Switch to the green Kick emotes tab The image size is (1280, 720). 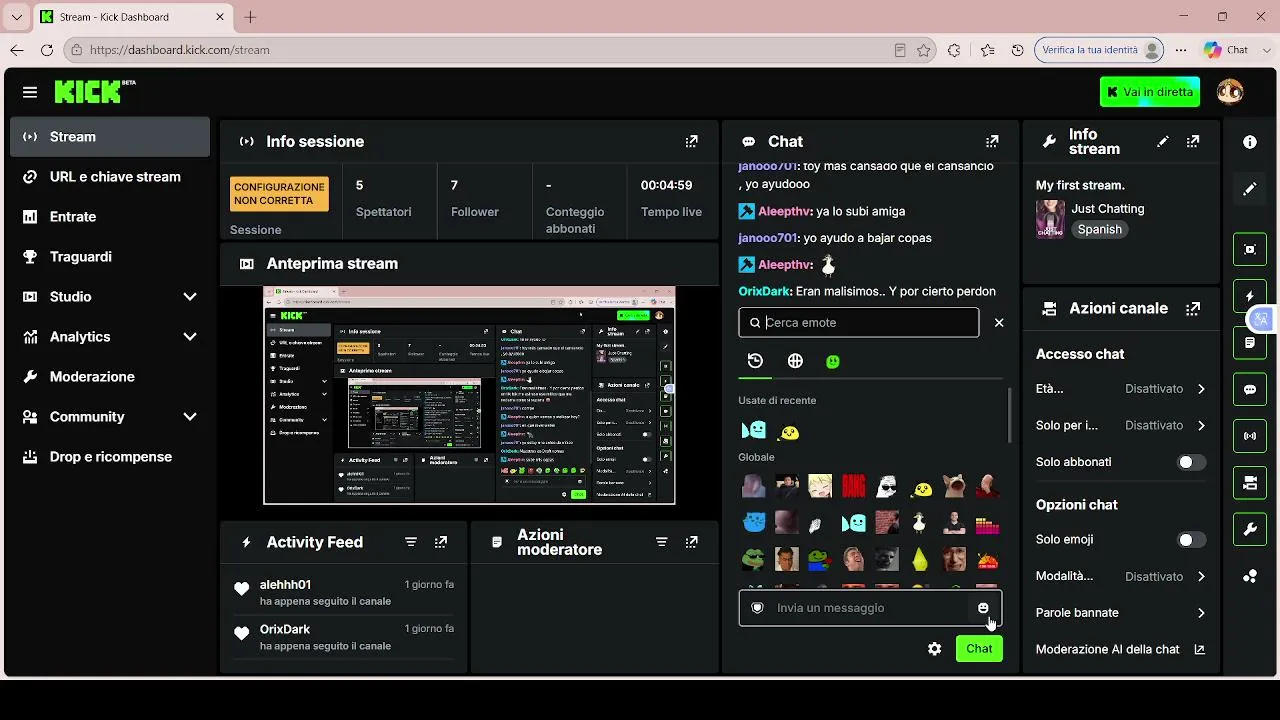[x=833, y=361]
